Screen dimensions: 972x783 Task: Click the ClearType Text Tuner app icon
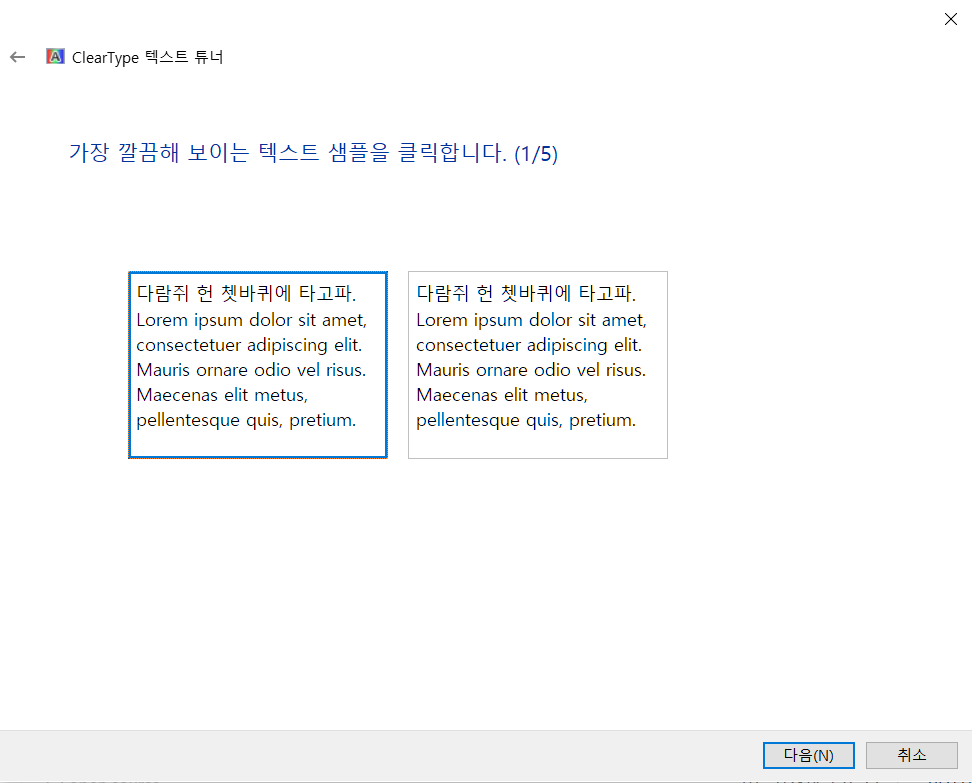(55, 56)
